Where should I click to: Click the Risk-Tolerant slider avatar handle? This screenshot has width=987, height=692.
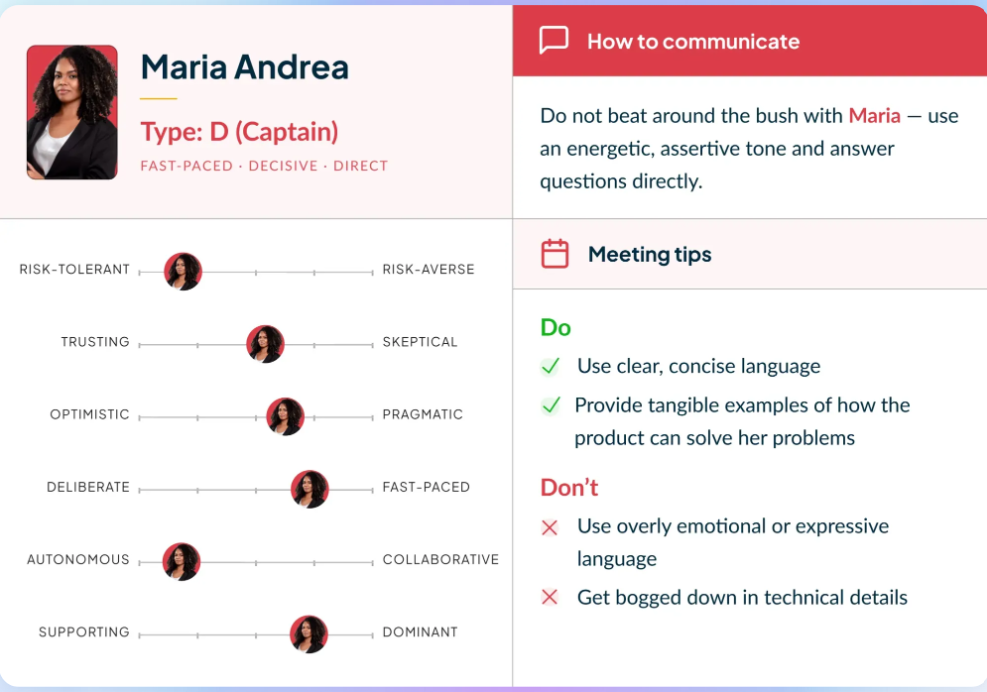tap(183, 271)
